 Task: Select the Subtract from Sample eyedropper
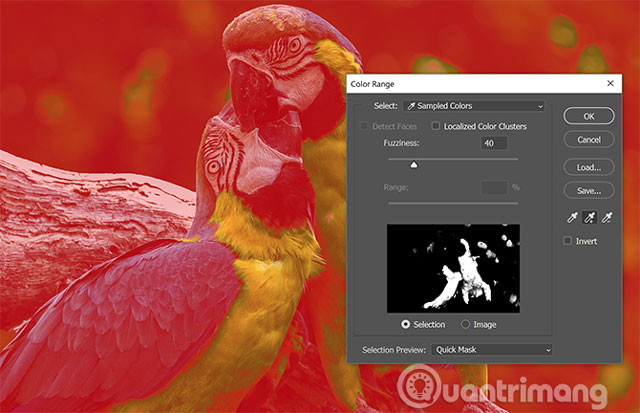[x=607, y=218]
